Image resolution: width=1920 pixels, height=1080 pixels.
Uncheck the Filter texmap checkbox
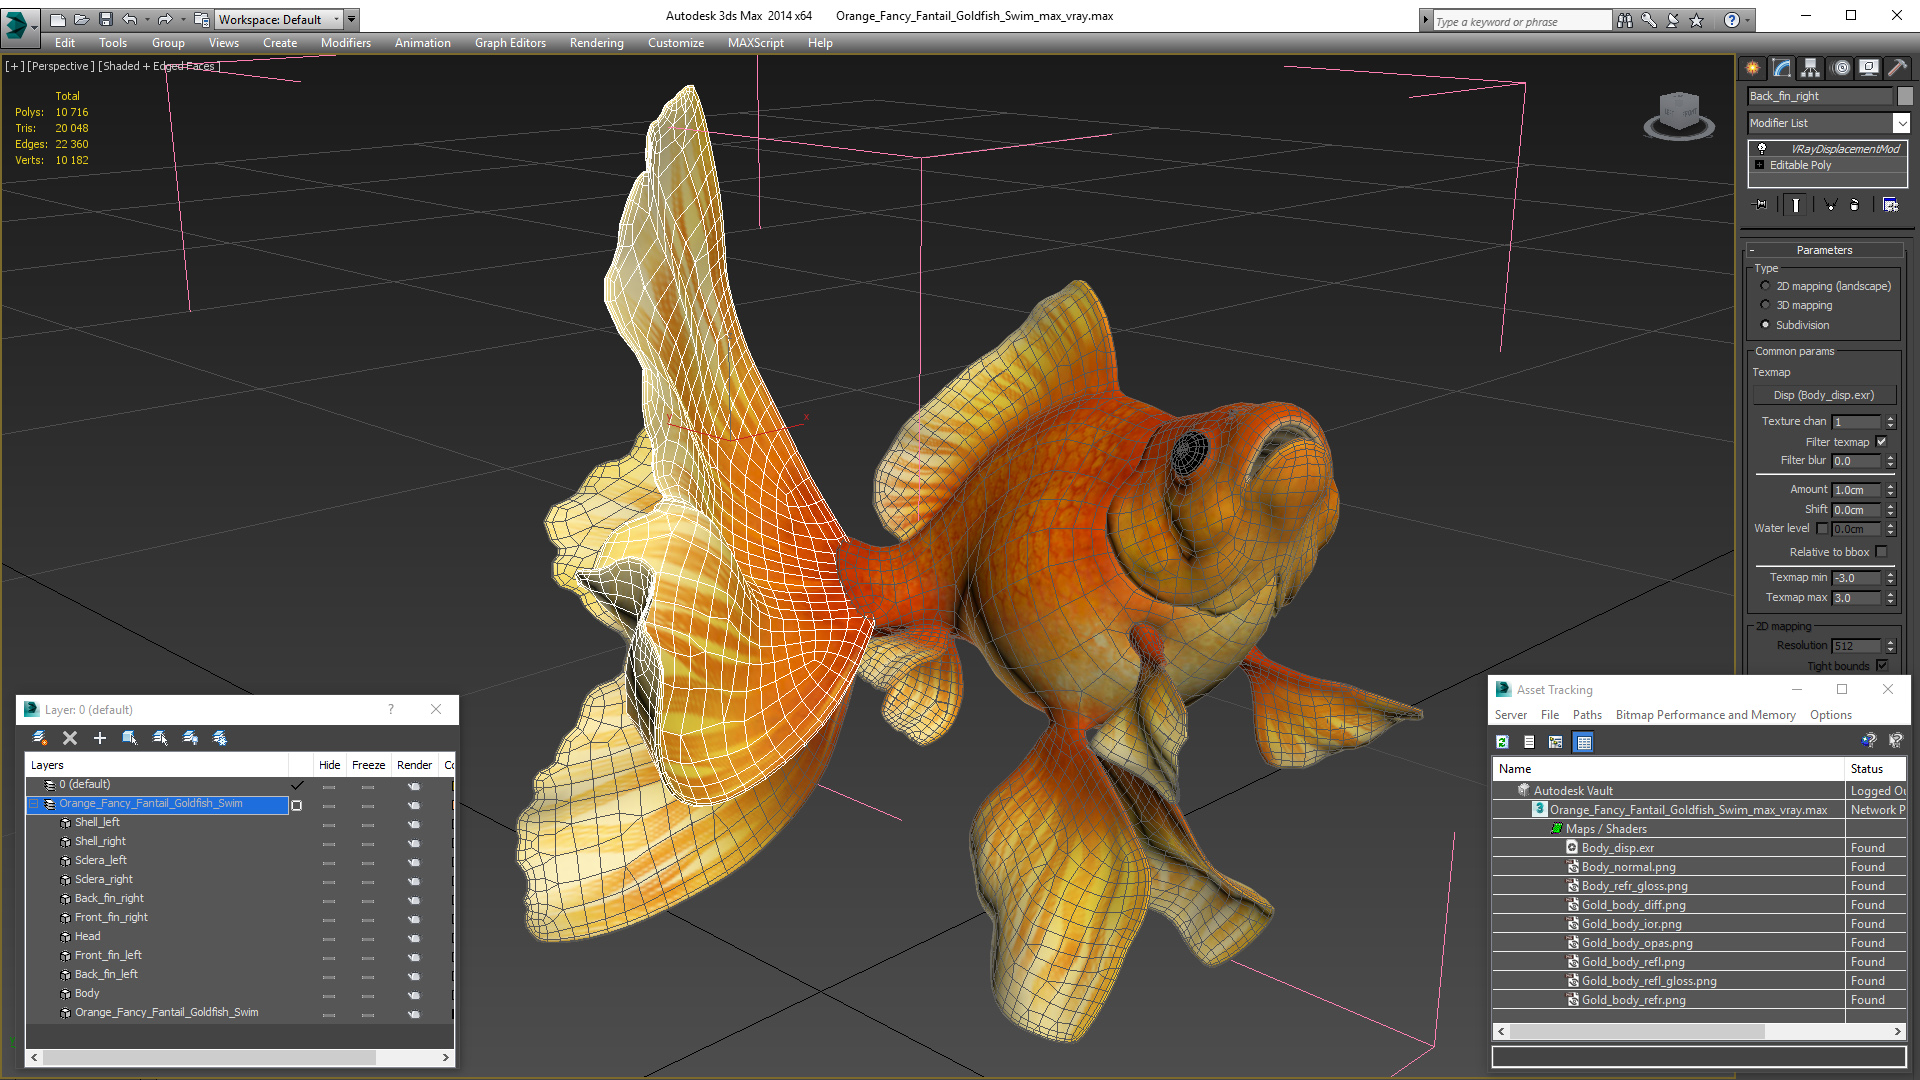click(x=1881, y=442)
